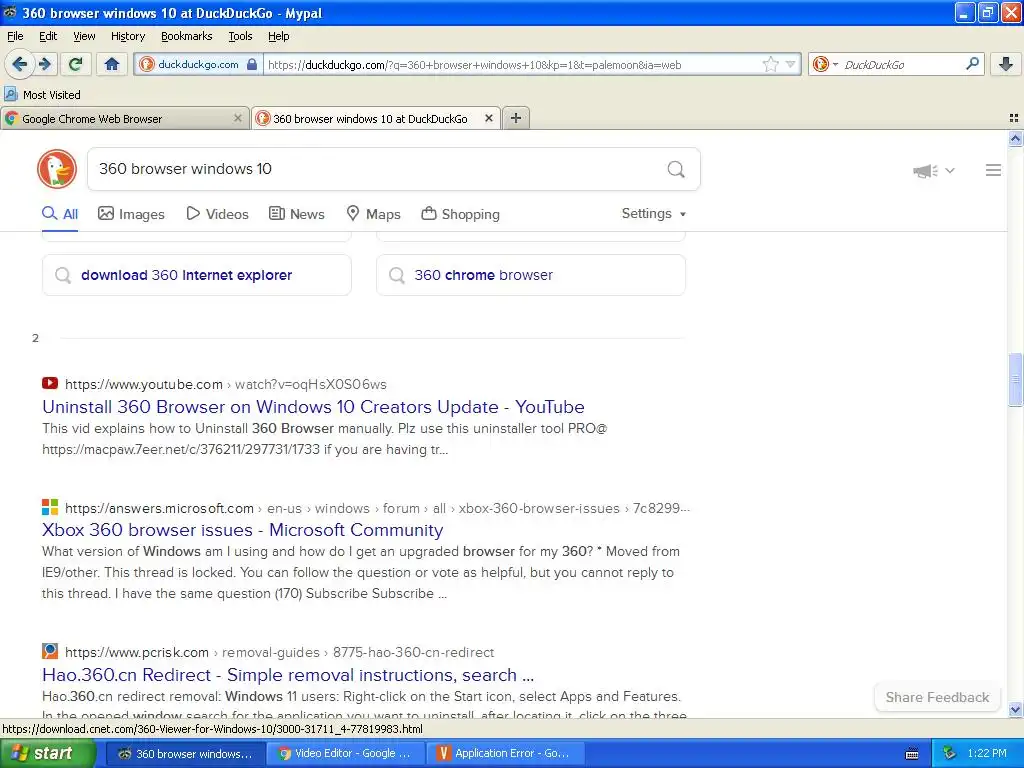
Task: Open 'Uninstall 360 Browser on Windows 10' YouTube result
Action: tap(313, 407)
